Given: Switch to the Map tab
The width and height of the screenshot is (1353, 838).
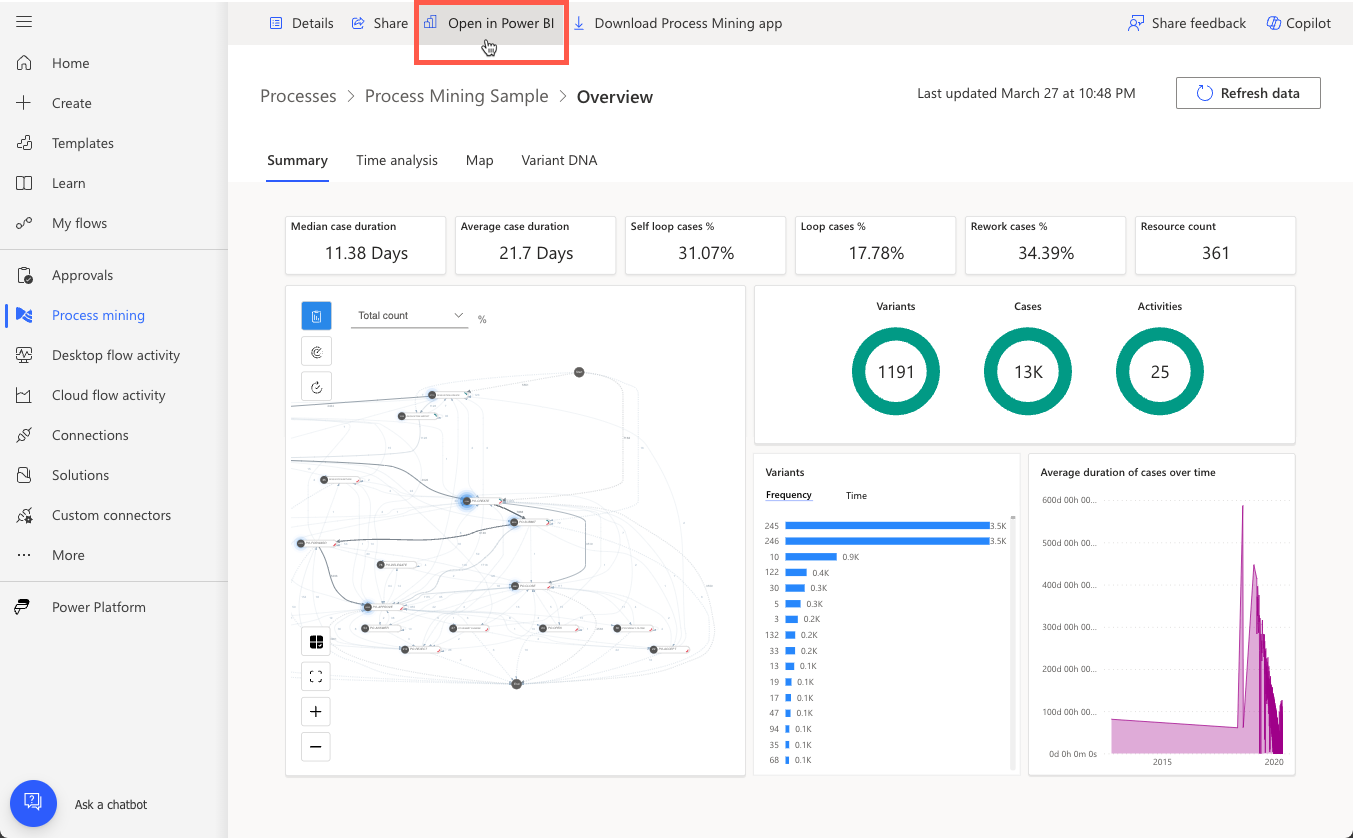Looking at the screenshot, I should (480, 160).
